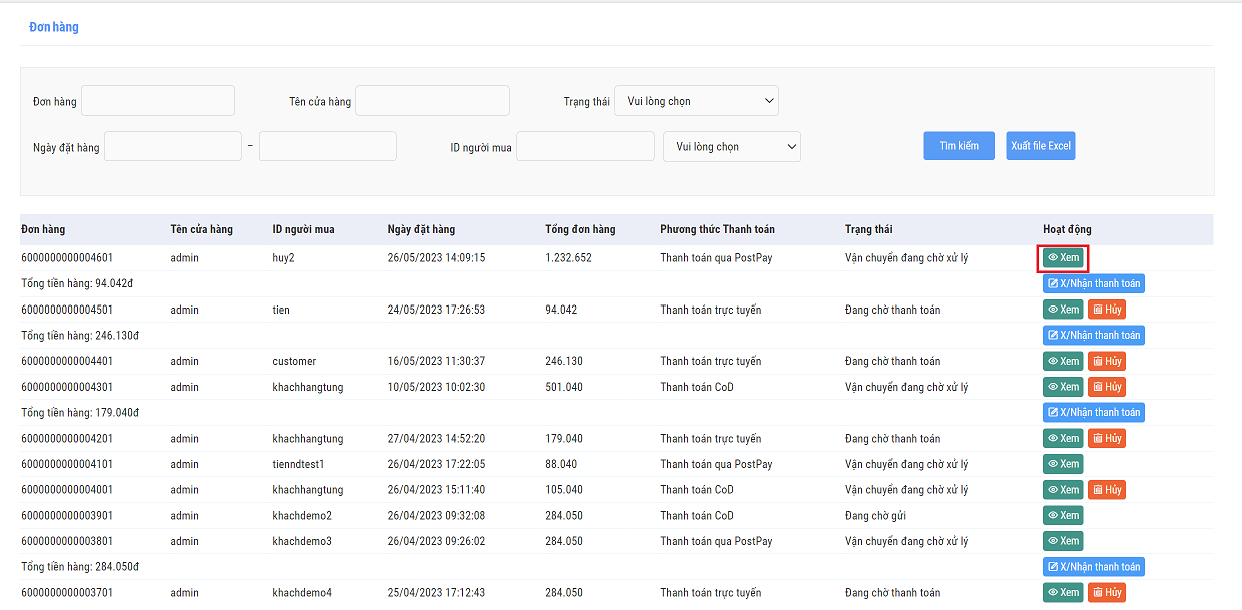The image size is (1242, 610).
Task: Click X/Nhận thanh toán in the 94.042đ row
Action: (x=1093, y=283)
